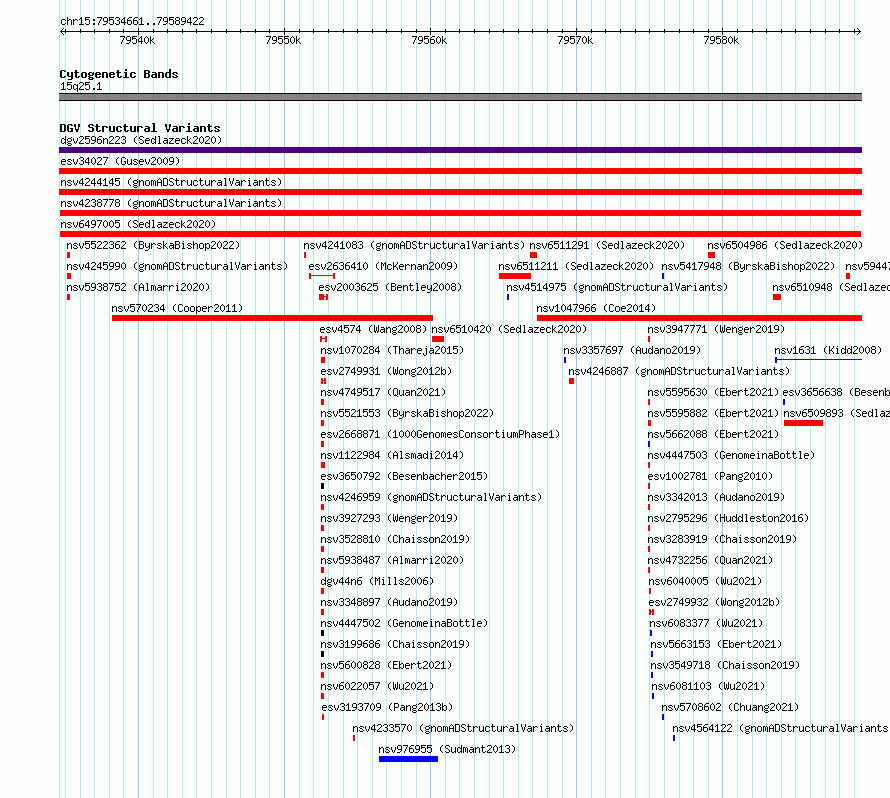The image size is (890, 798).
Task: Click nsv6040005 (Wu2021) label
Action: (x=704, y=581)
